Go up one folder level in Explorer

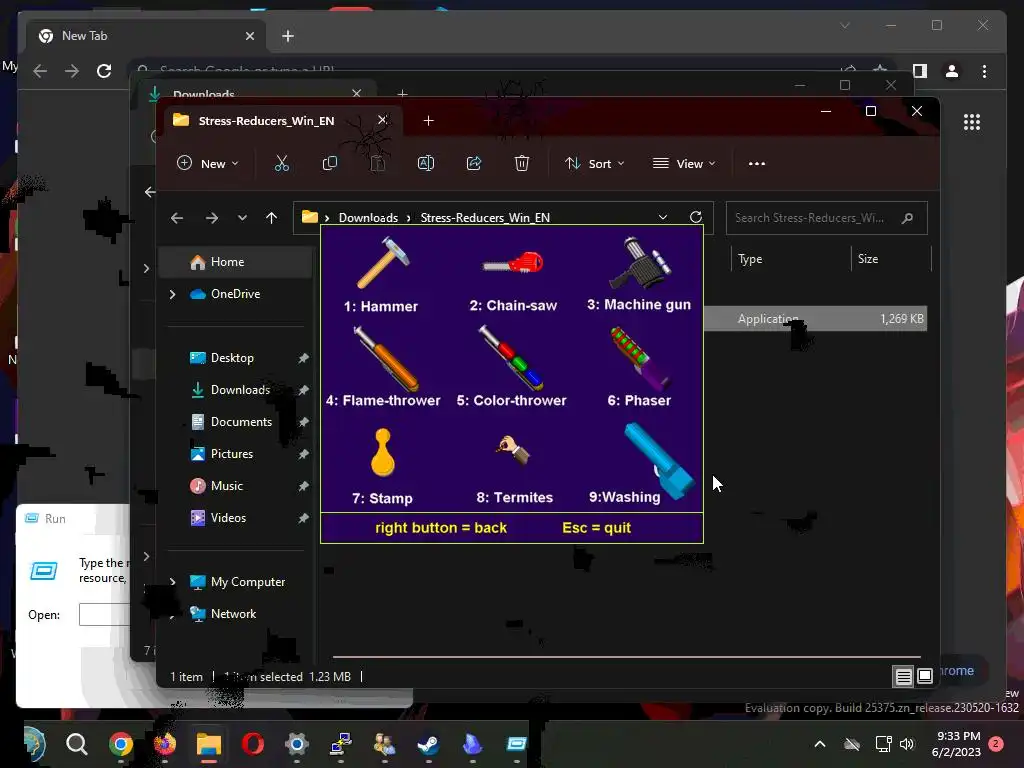pos(272,217)
